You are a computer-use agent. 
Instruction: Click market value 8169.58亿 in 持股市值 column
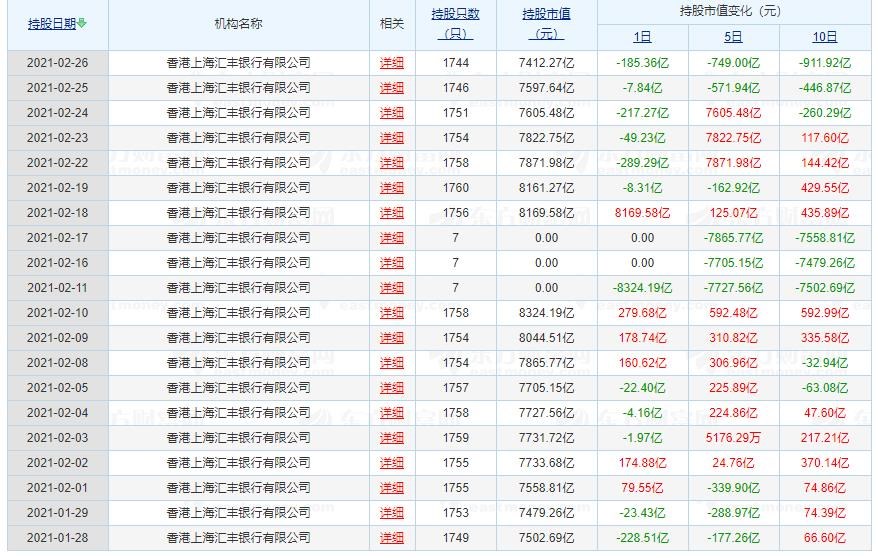[x=546, y=213]
